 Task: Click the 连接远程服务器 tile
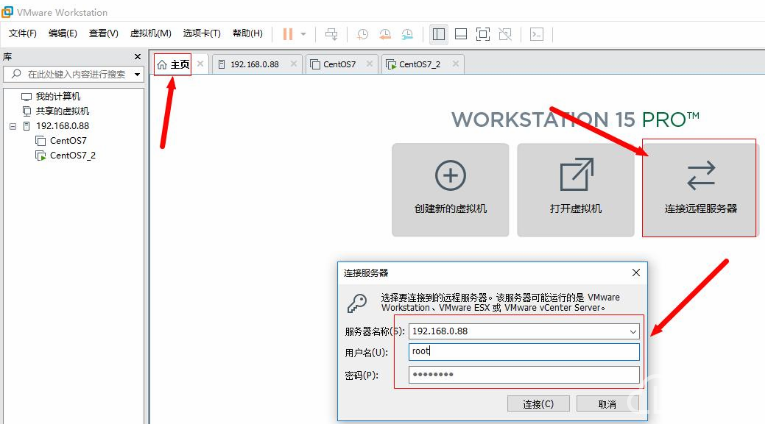tap(701, 190)
